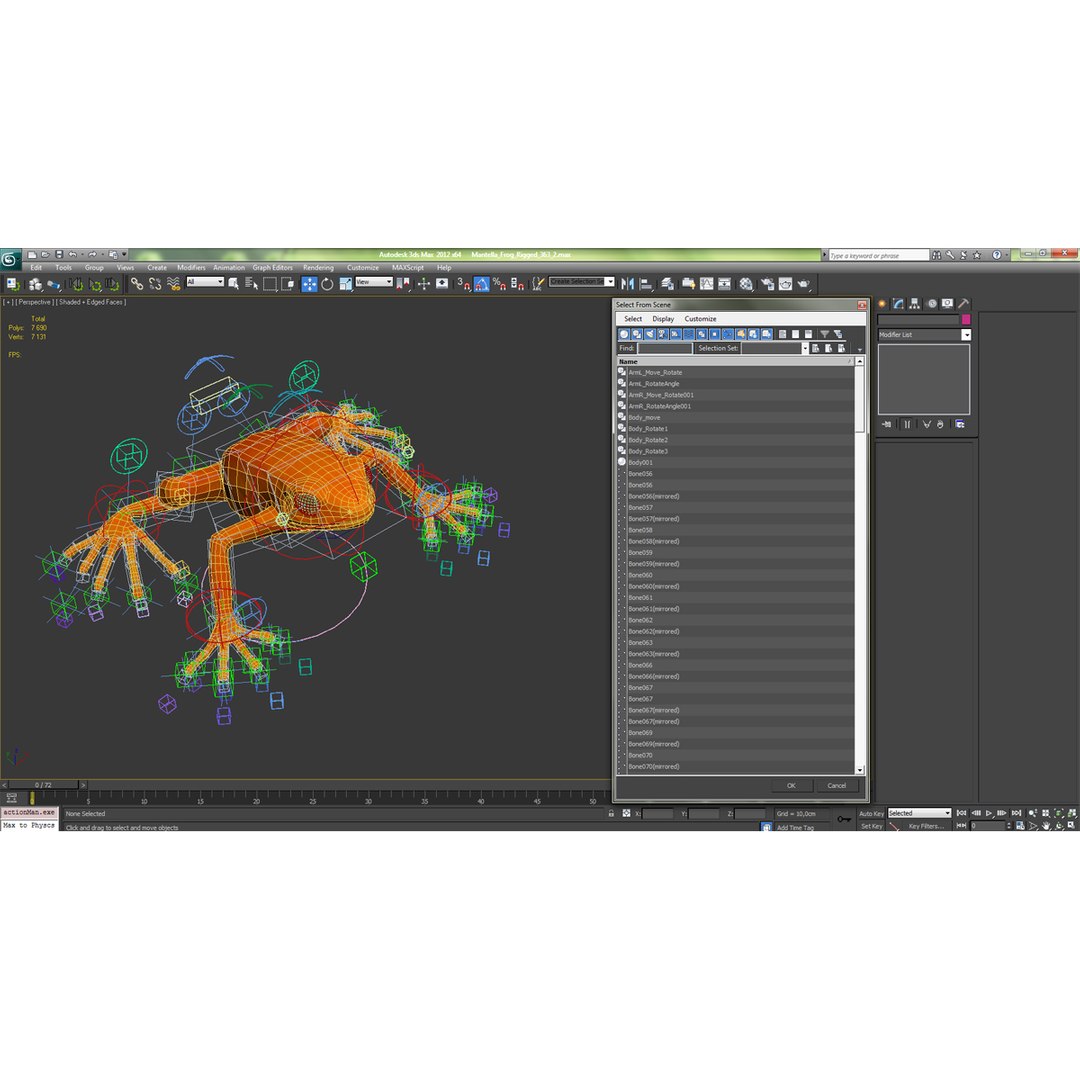Open the Motion command panel tab

point(932,304)
